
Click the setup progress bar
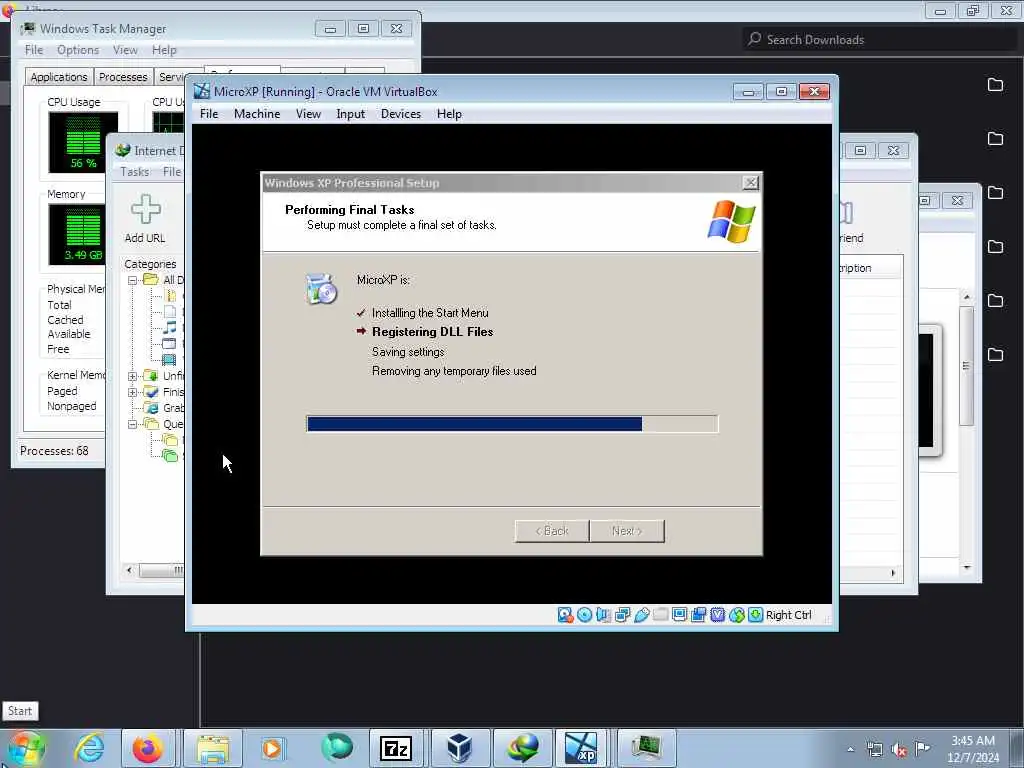pos(512,424)
